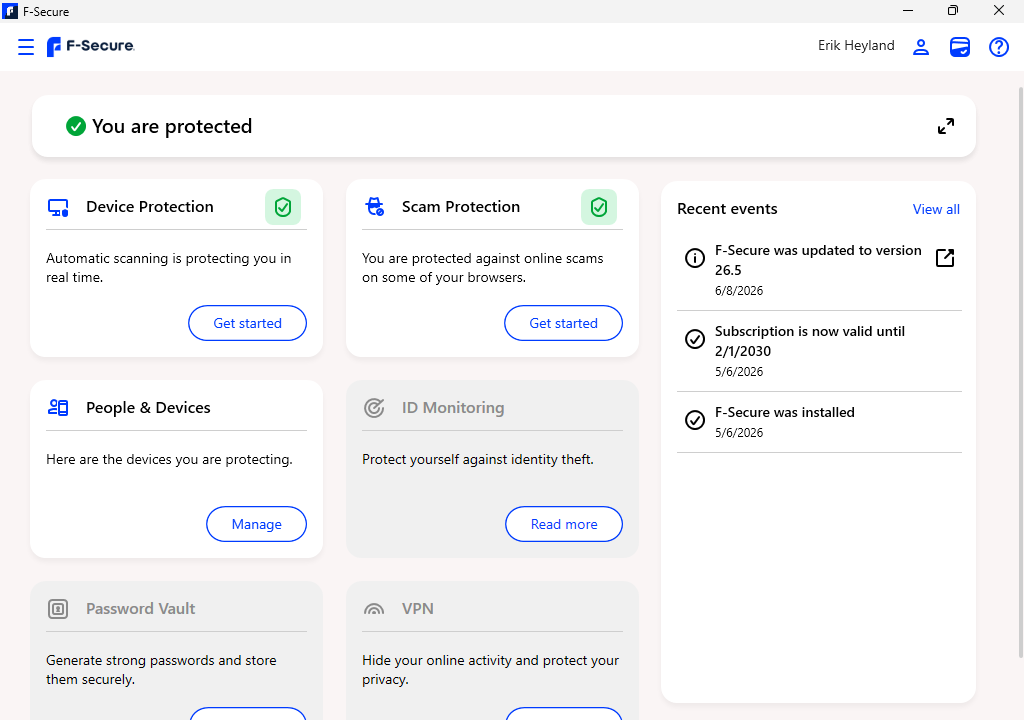The width and height of the screenshot is (1024, 720).
Task: Open the subscription card icon in header
Action: click(959, 47)
